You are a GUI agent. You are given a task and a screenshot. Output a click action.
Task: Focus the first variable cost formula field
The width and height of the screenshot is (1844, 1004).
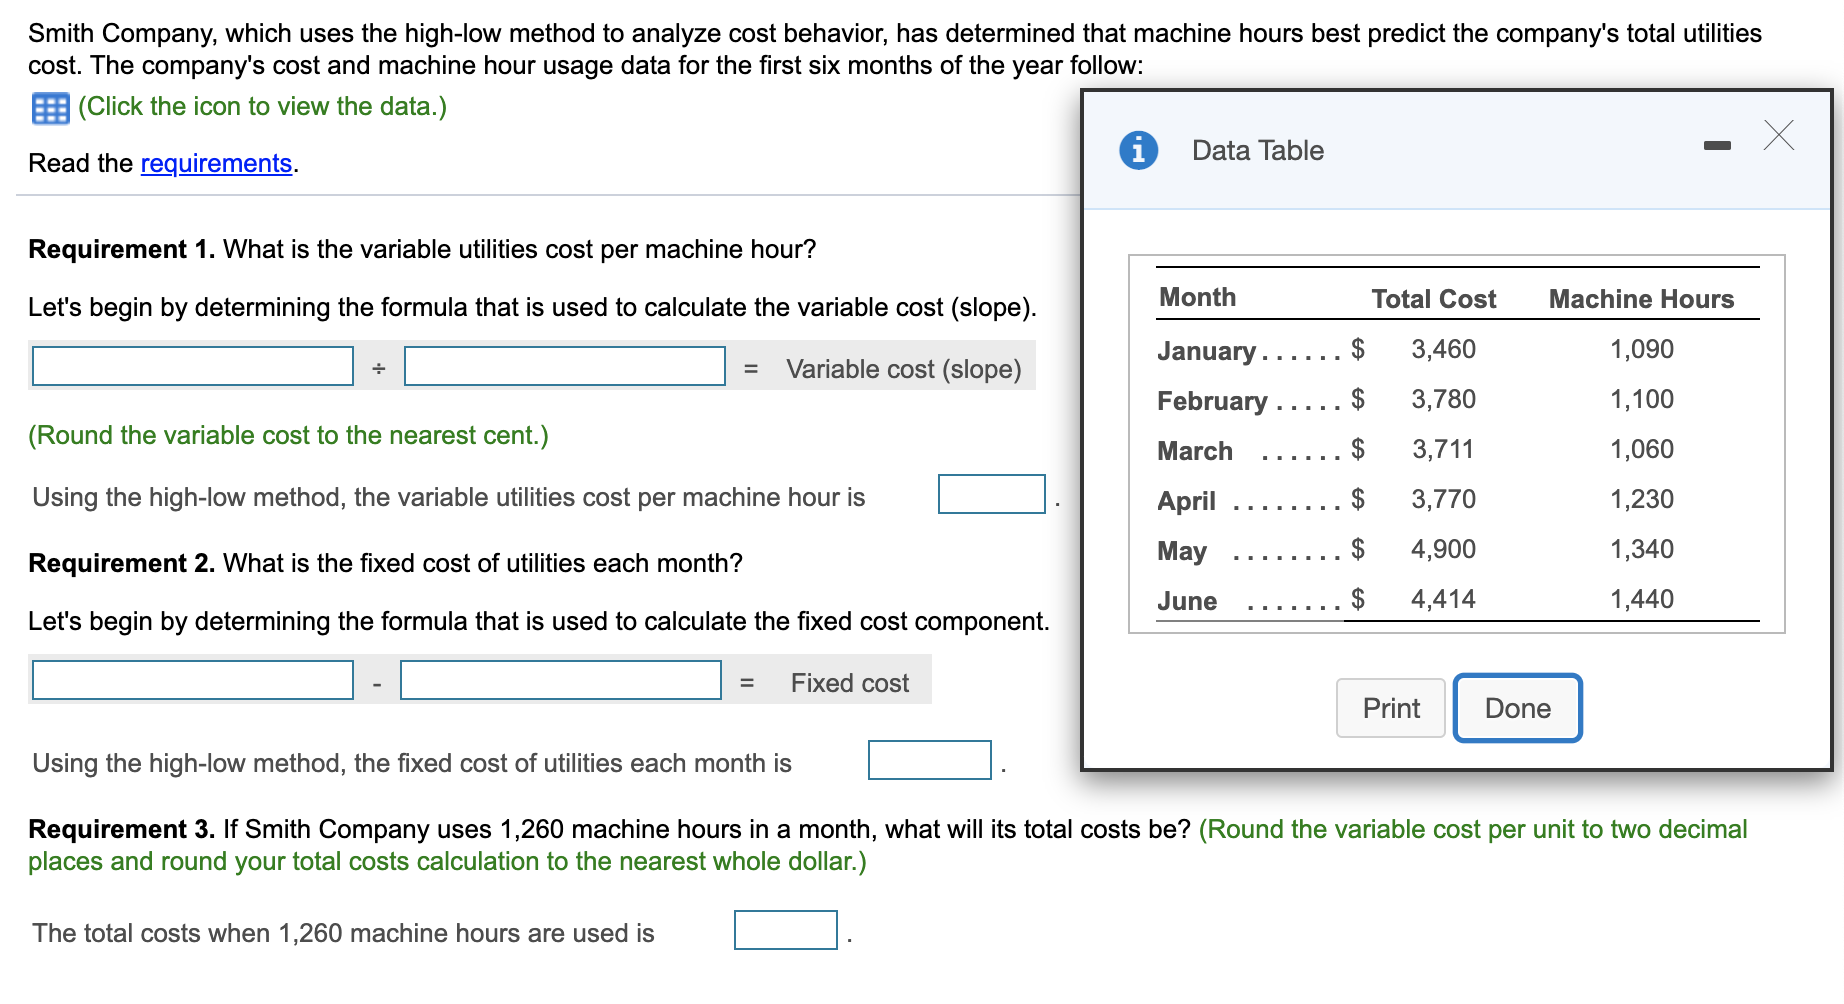(193, 366)
